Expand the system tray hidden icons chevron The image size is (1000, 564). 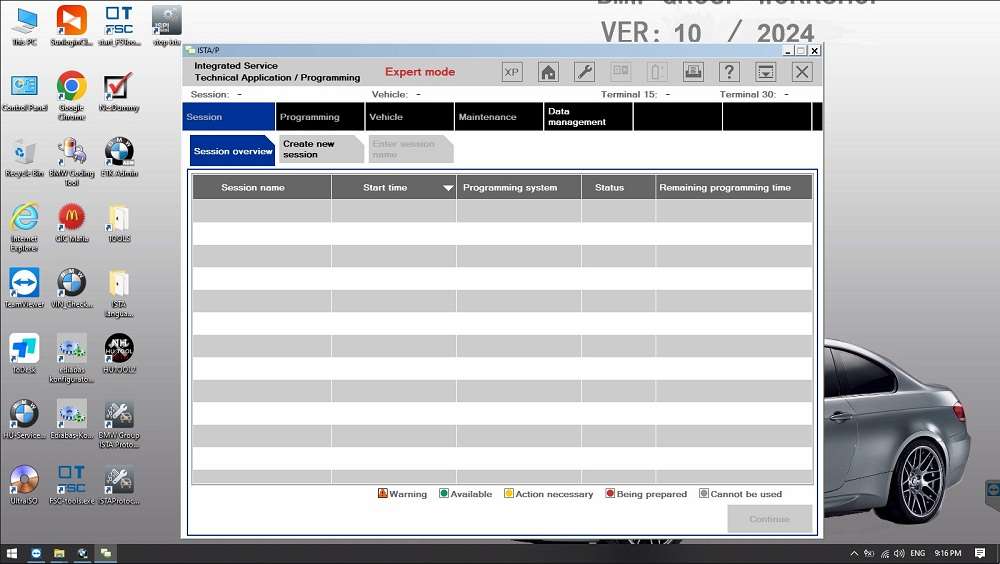click(854, 553)
